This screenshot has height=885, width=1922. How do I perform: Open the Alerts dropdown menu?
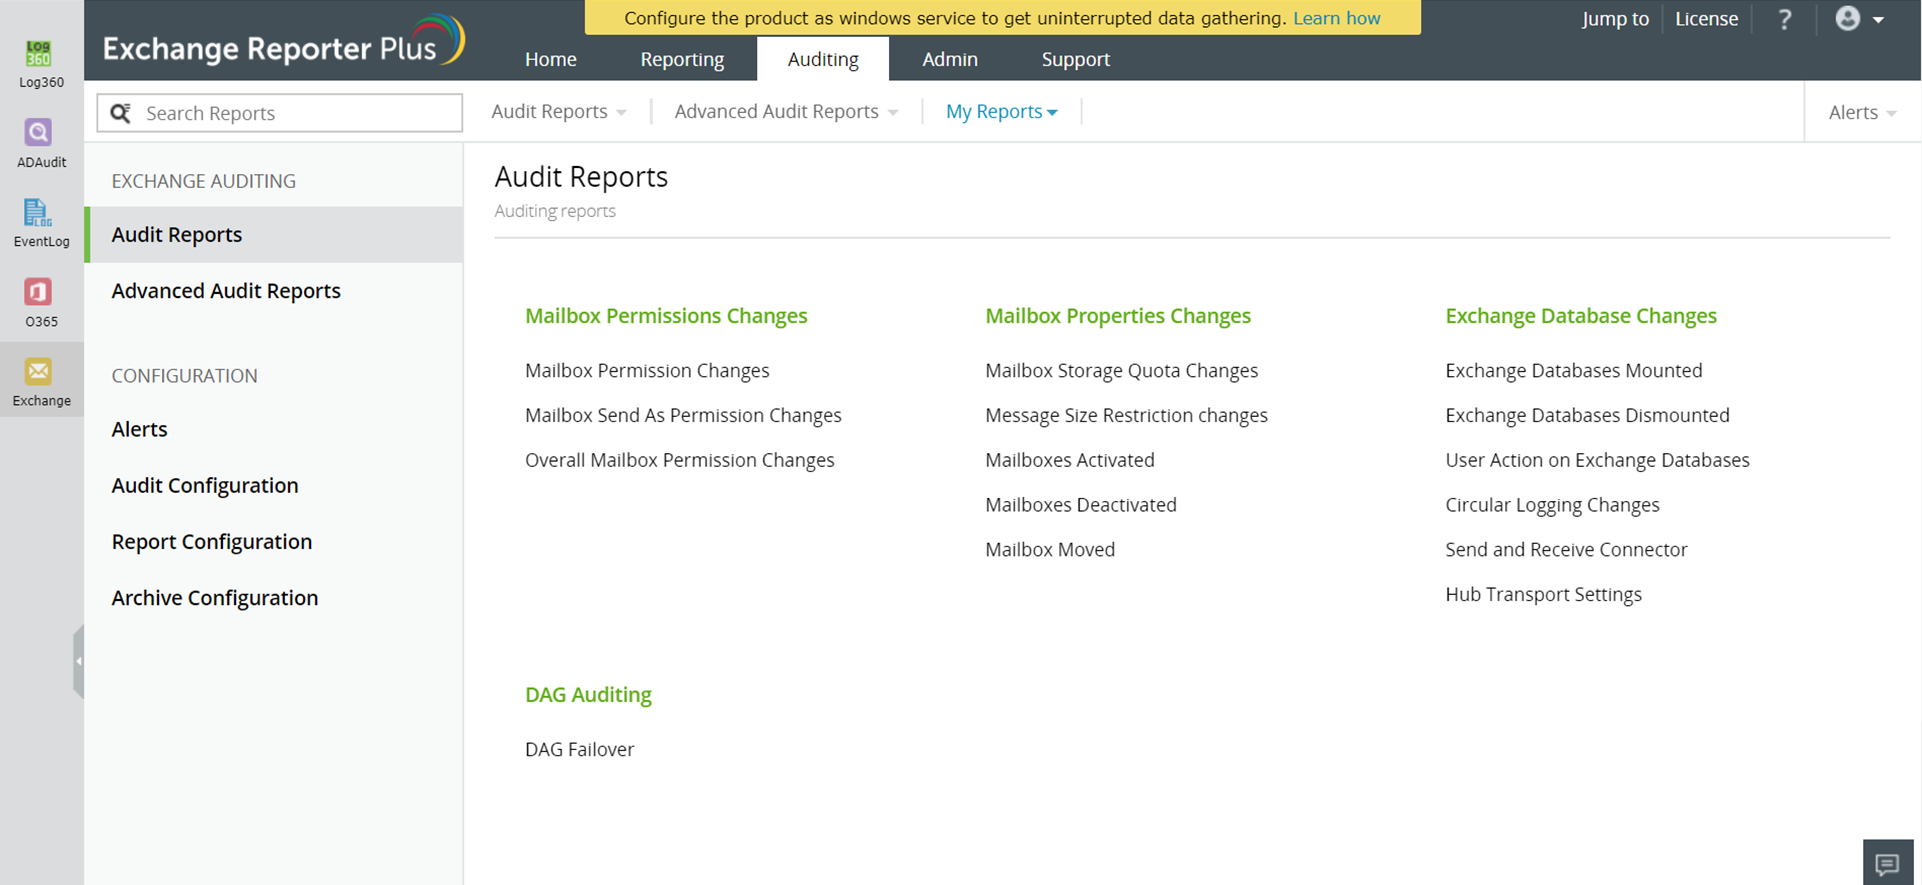click(1861, 113)
